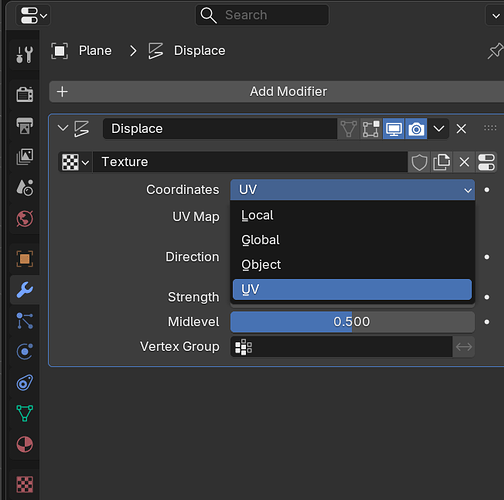
Task: Collapse the Displace modifier panel
Action: click(x=63, y=128)
